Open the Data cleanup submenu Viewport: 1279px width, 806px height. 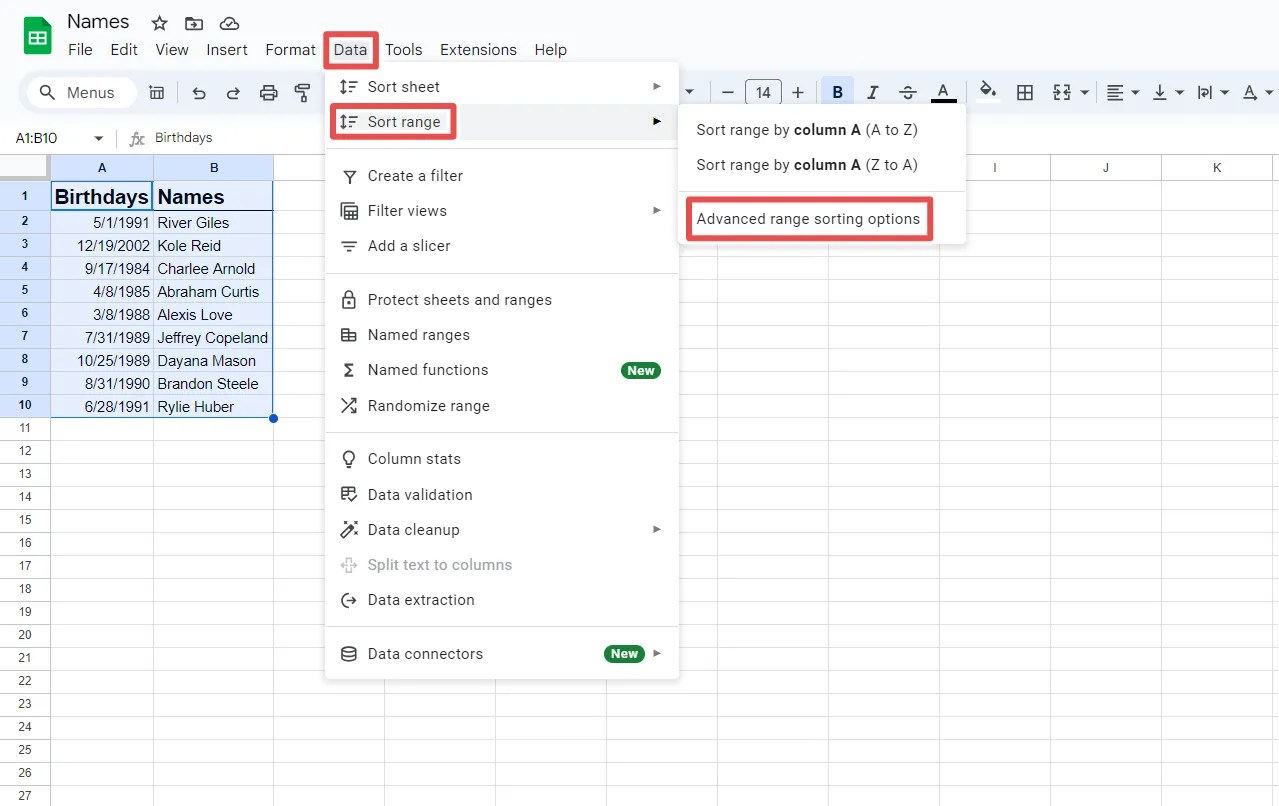pyautogui.click(x=413, y=529)
